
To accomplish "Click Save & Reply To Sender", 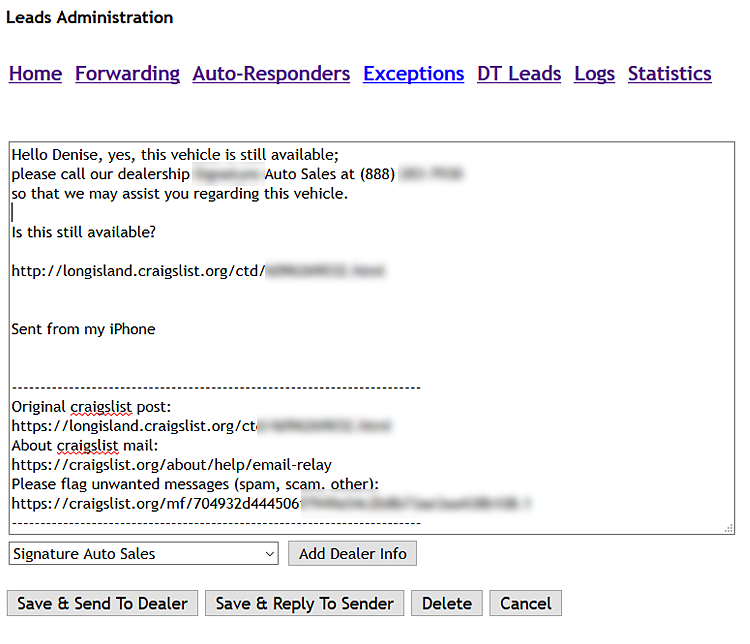I will pyautogui.click(x=304, y=604).
